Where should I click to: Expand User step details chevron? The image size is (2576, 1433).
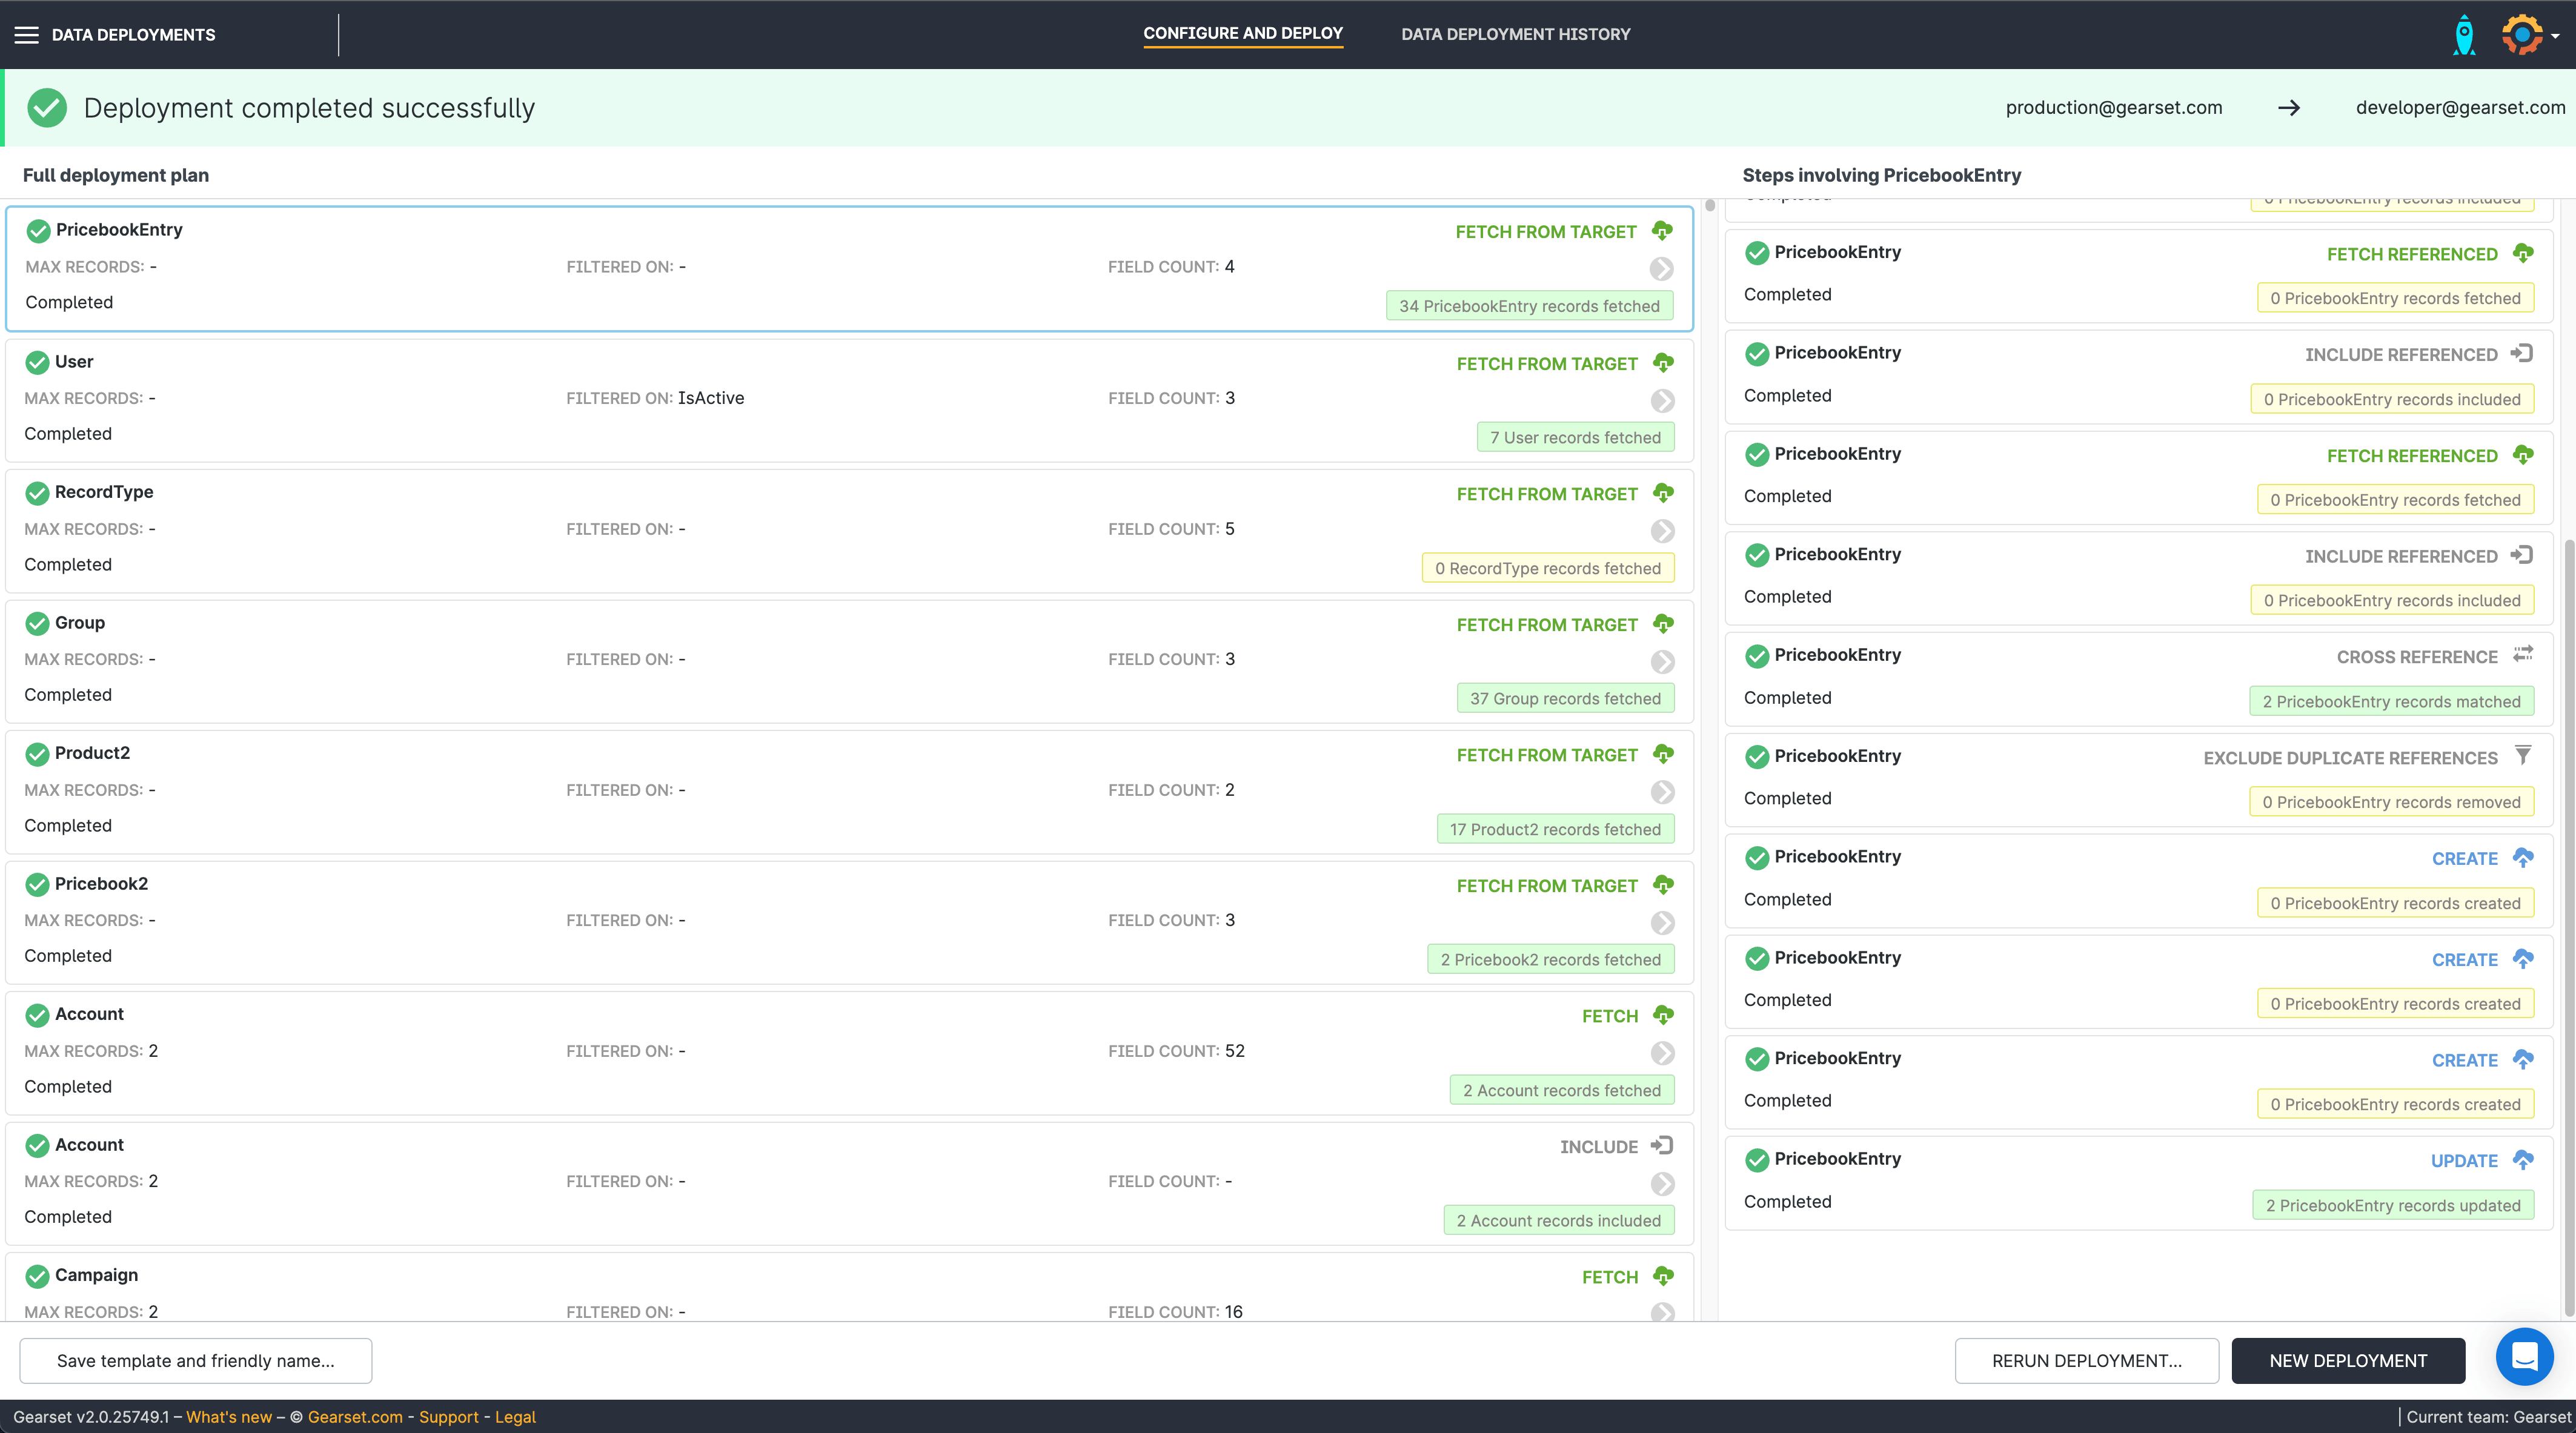(x=1662, y=401)
